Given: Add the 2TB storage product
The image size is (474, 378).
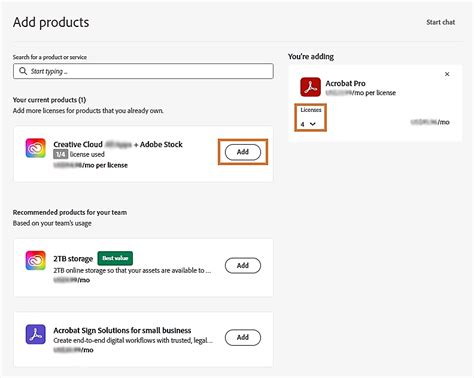Looking at the screenshot, I should (x=243, y=265).
